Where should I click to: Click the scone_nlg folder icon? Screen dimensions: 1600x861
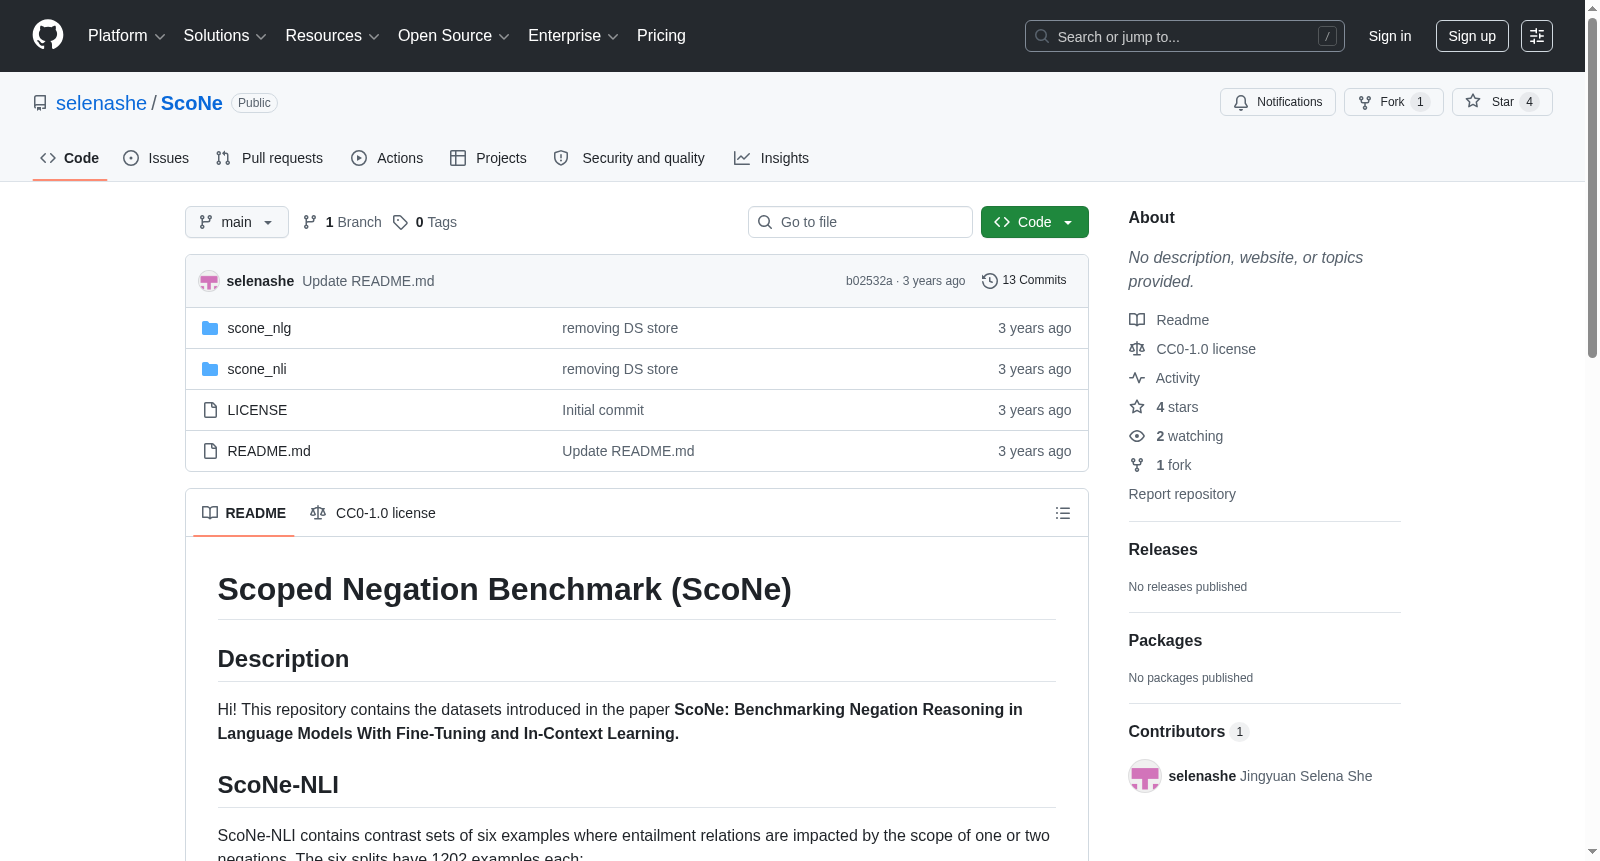tap(210, 328)
